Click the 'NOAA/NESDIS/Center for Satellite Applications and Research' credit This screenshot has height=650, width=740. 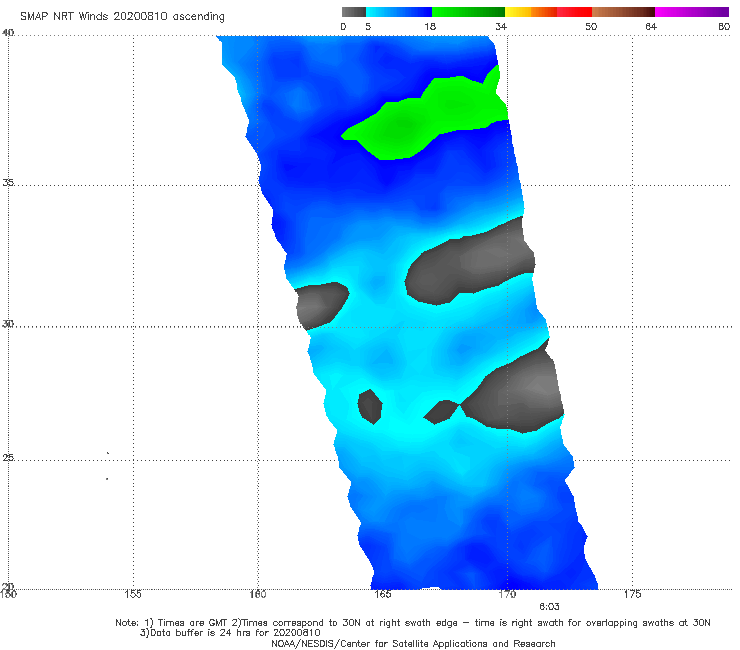pyautogui.click(x=413, y=643)
